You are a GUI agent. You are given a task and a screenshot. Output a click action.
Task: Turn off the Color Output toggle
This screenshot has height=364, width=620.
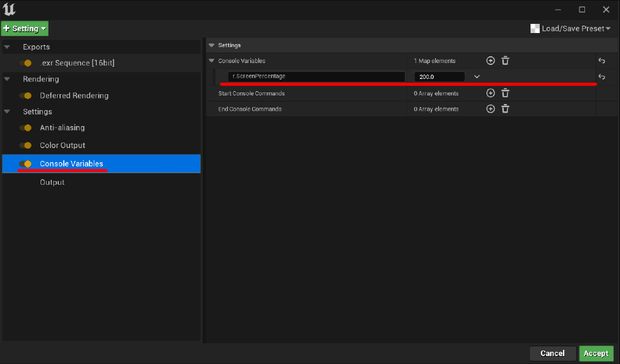26,145
